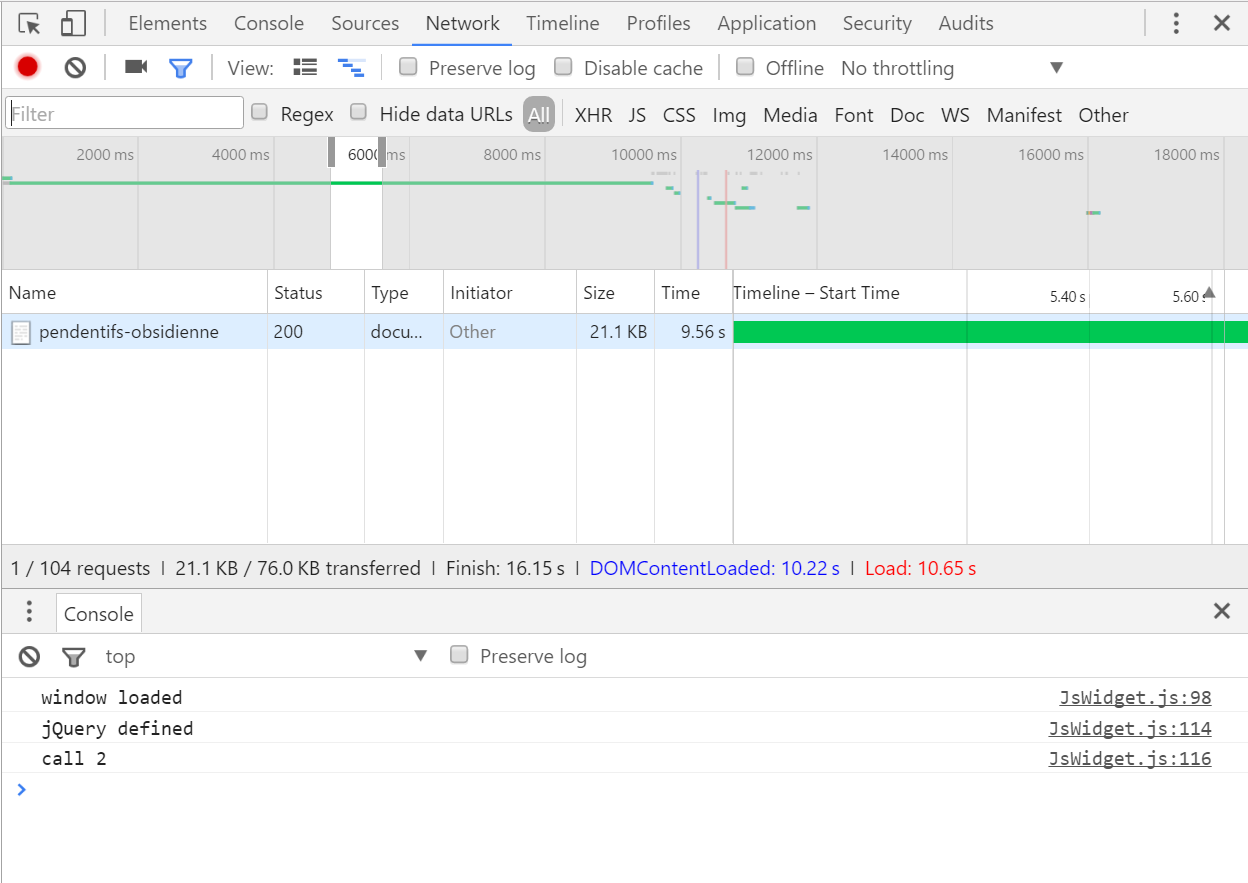
Task: Click the document icon beside pendentifs-obsidienne
Action: tap(20, 332)
